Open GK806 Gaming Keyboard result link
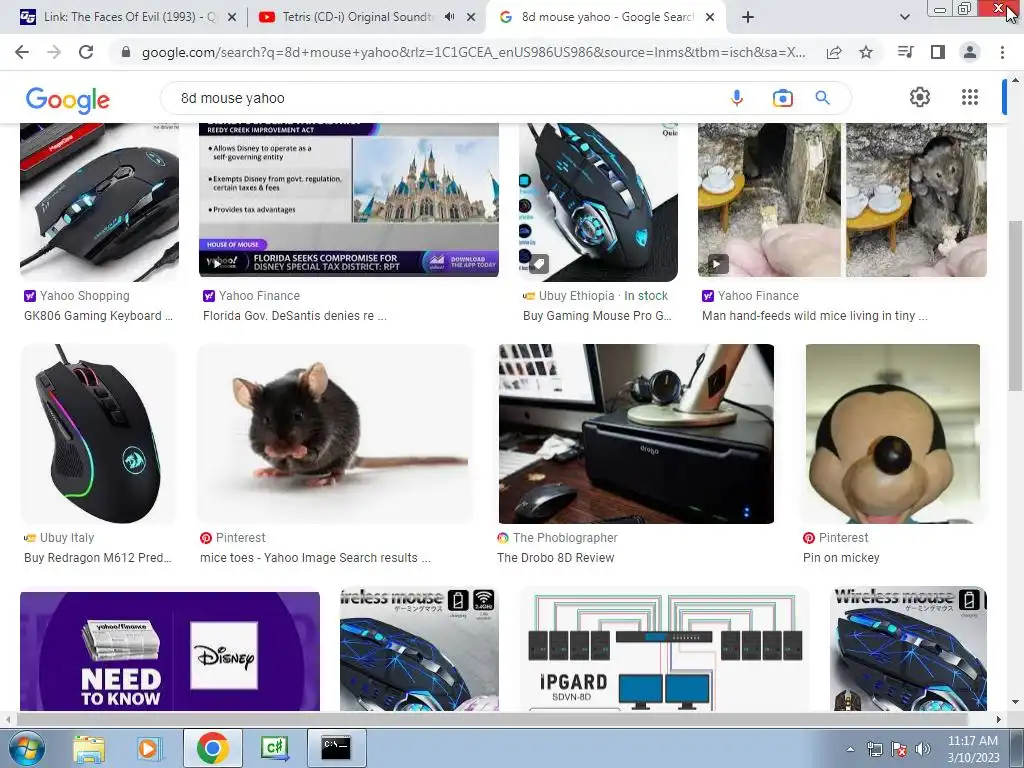Image resolution: width=1024 pixels, height=768 pixels. 98,315
